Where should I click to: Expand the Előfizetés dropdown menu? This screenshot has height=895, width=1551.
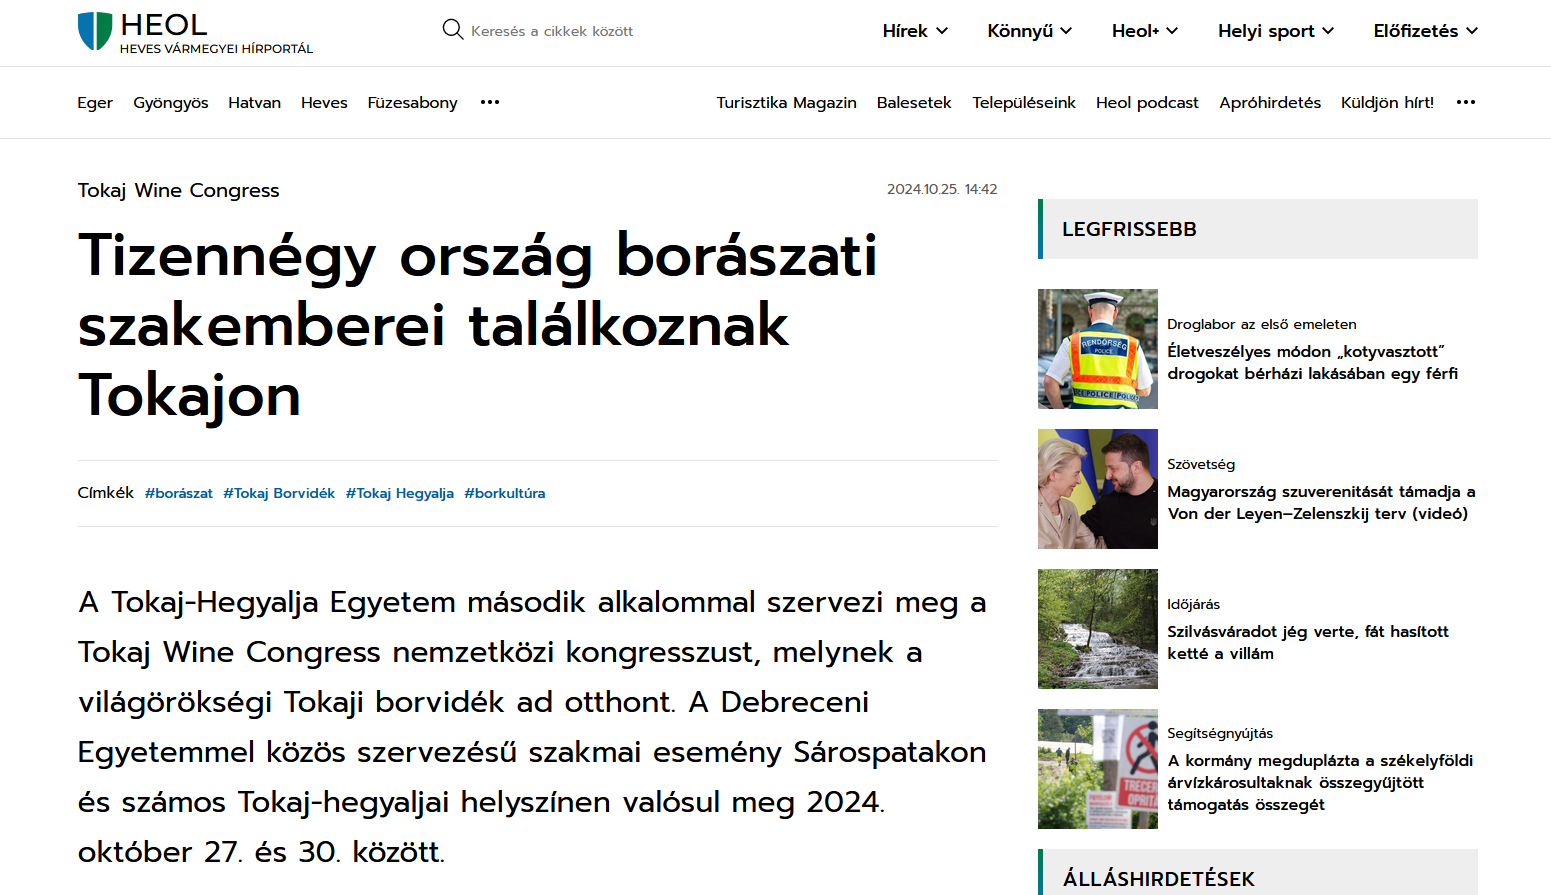click(x=1426, y=31)
